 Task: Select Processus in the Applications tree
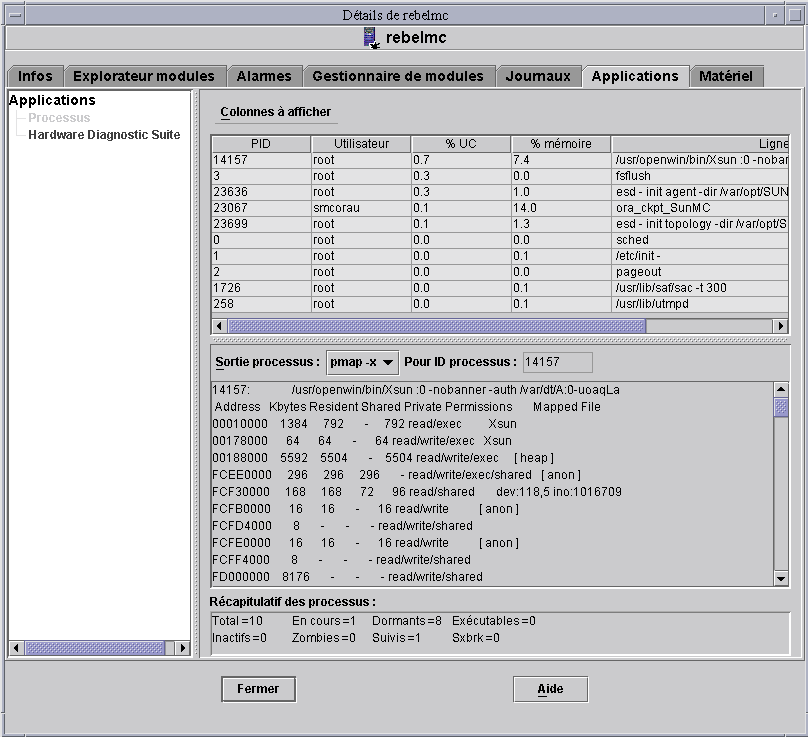(x=59, y=118)
